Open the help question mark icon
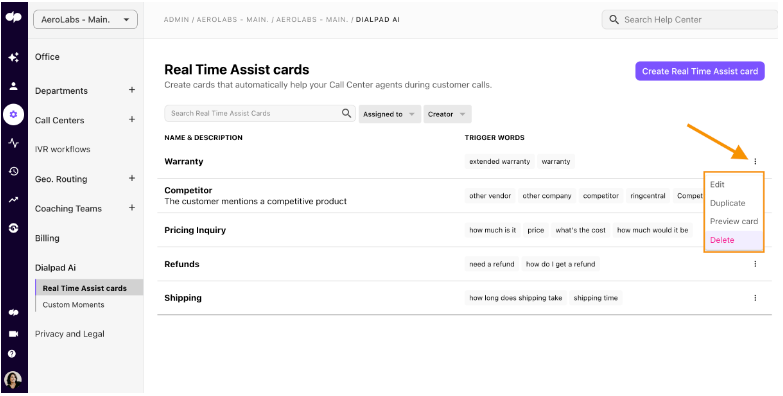 click(x=12, y=354)
